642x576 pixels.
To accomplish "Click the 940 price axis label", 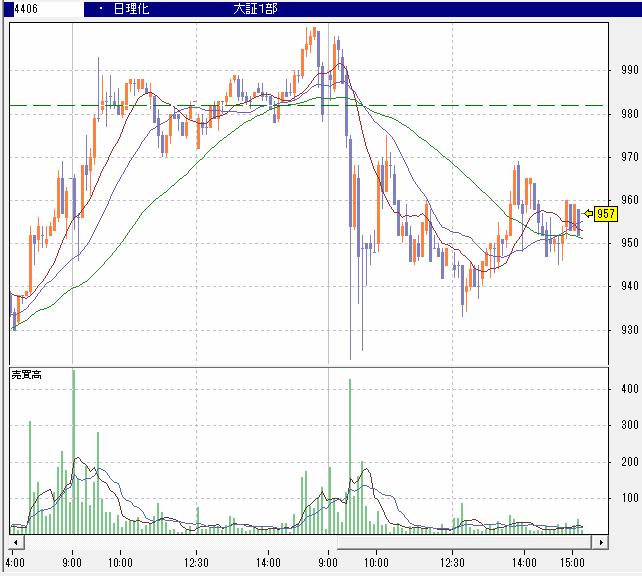I will click(629, 286).
